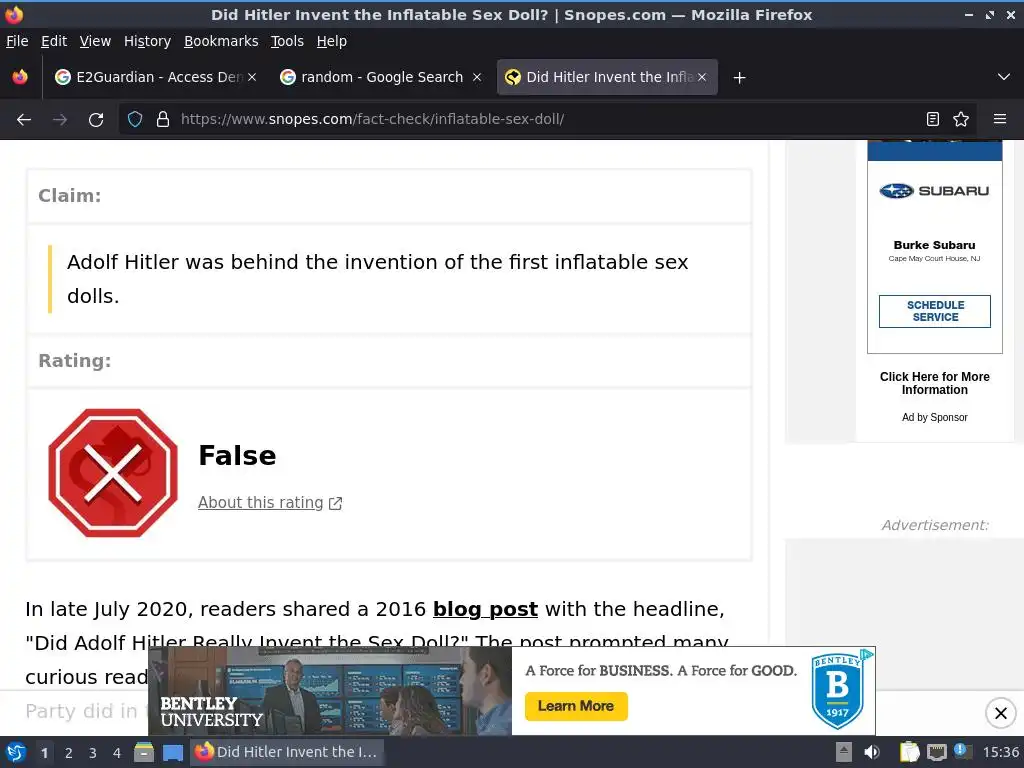Show site security padlock information

163,119
